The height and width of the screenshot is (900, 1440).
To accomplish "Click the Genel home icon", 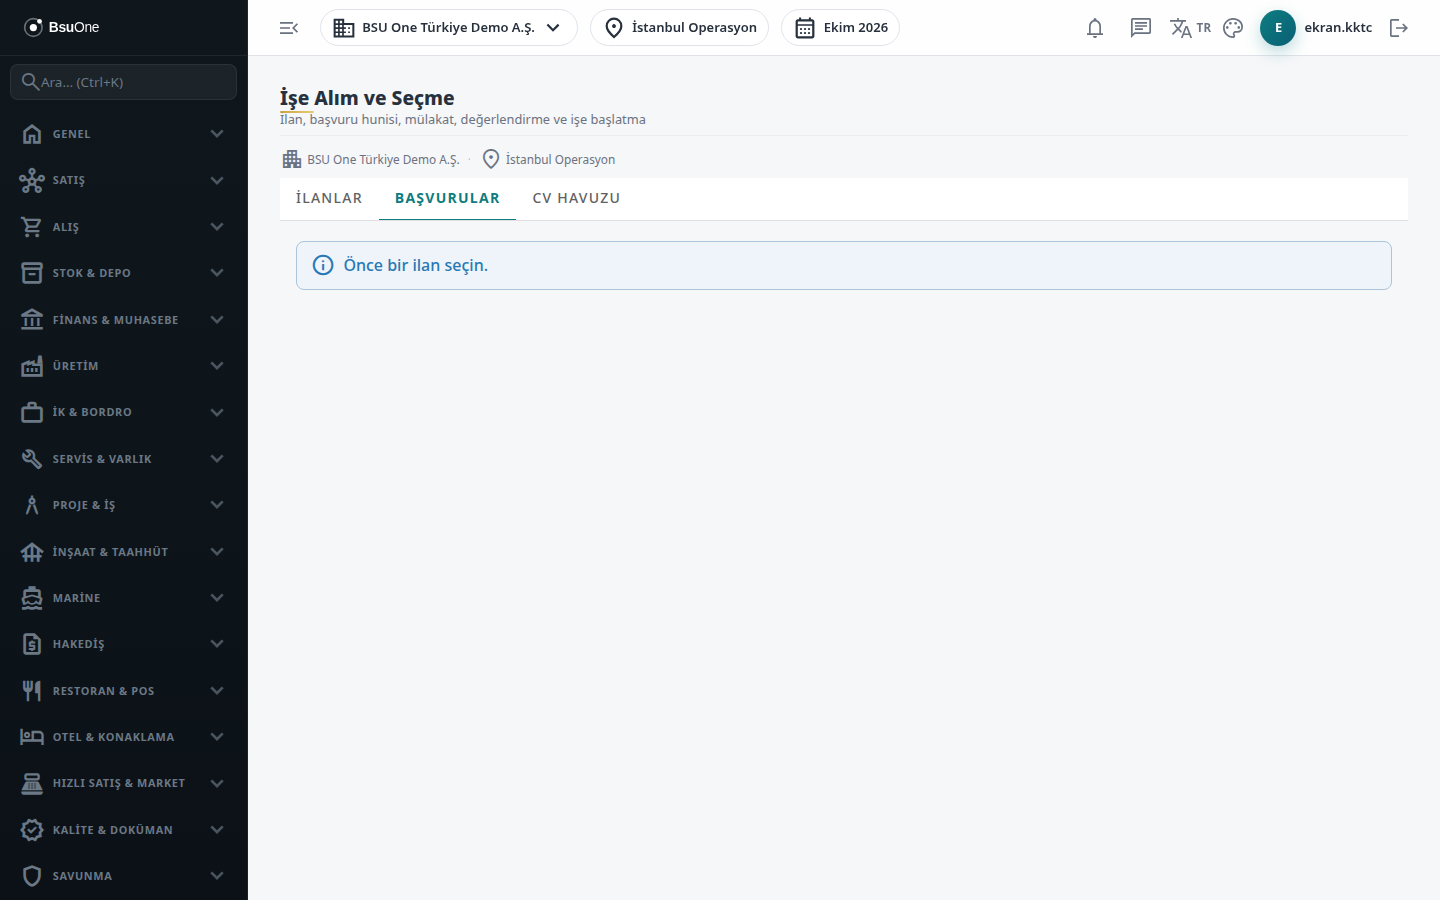I will coord(32,134).
